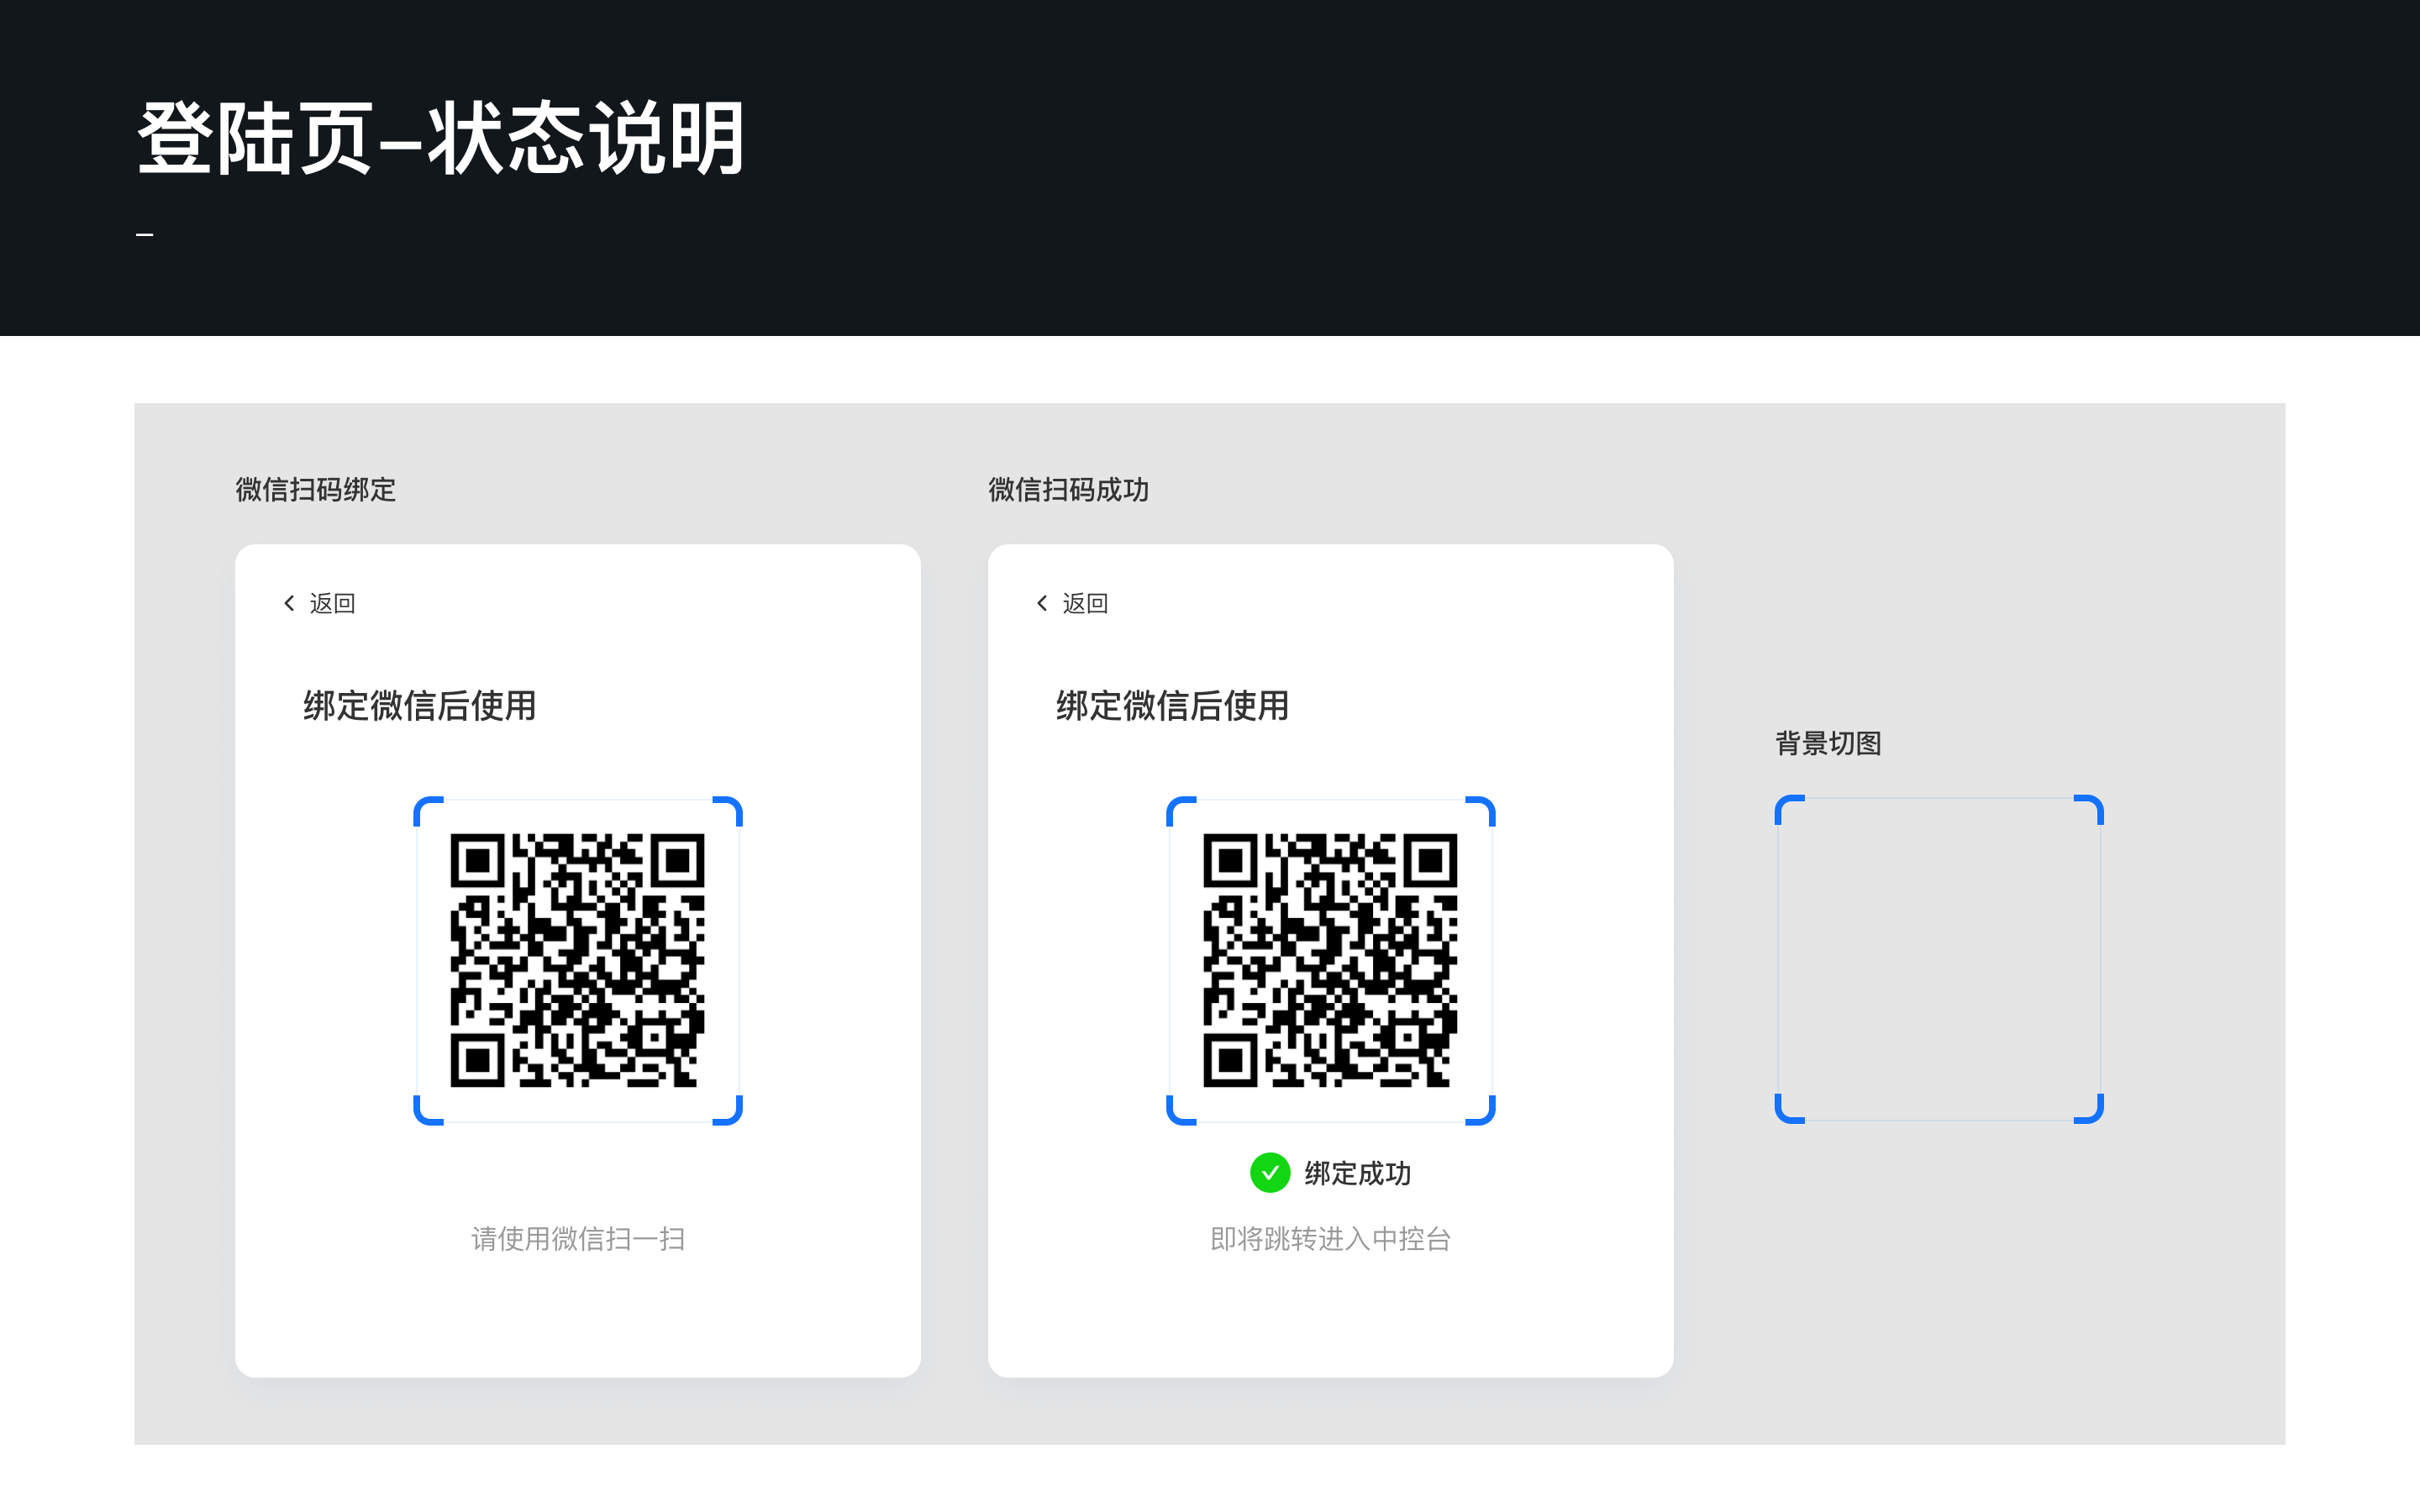Screen dimensions: 2420x1512
Task: Click the 绑定微信后使用 heading in the 微信扫码绑定 card
Action: click(x=420, y=706)
